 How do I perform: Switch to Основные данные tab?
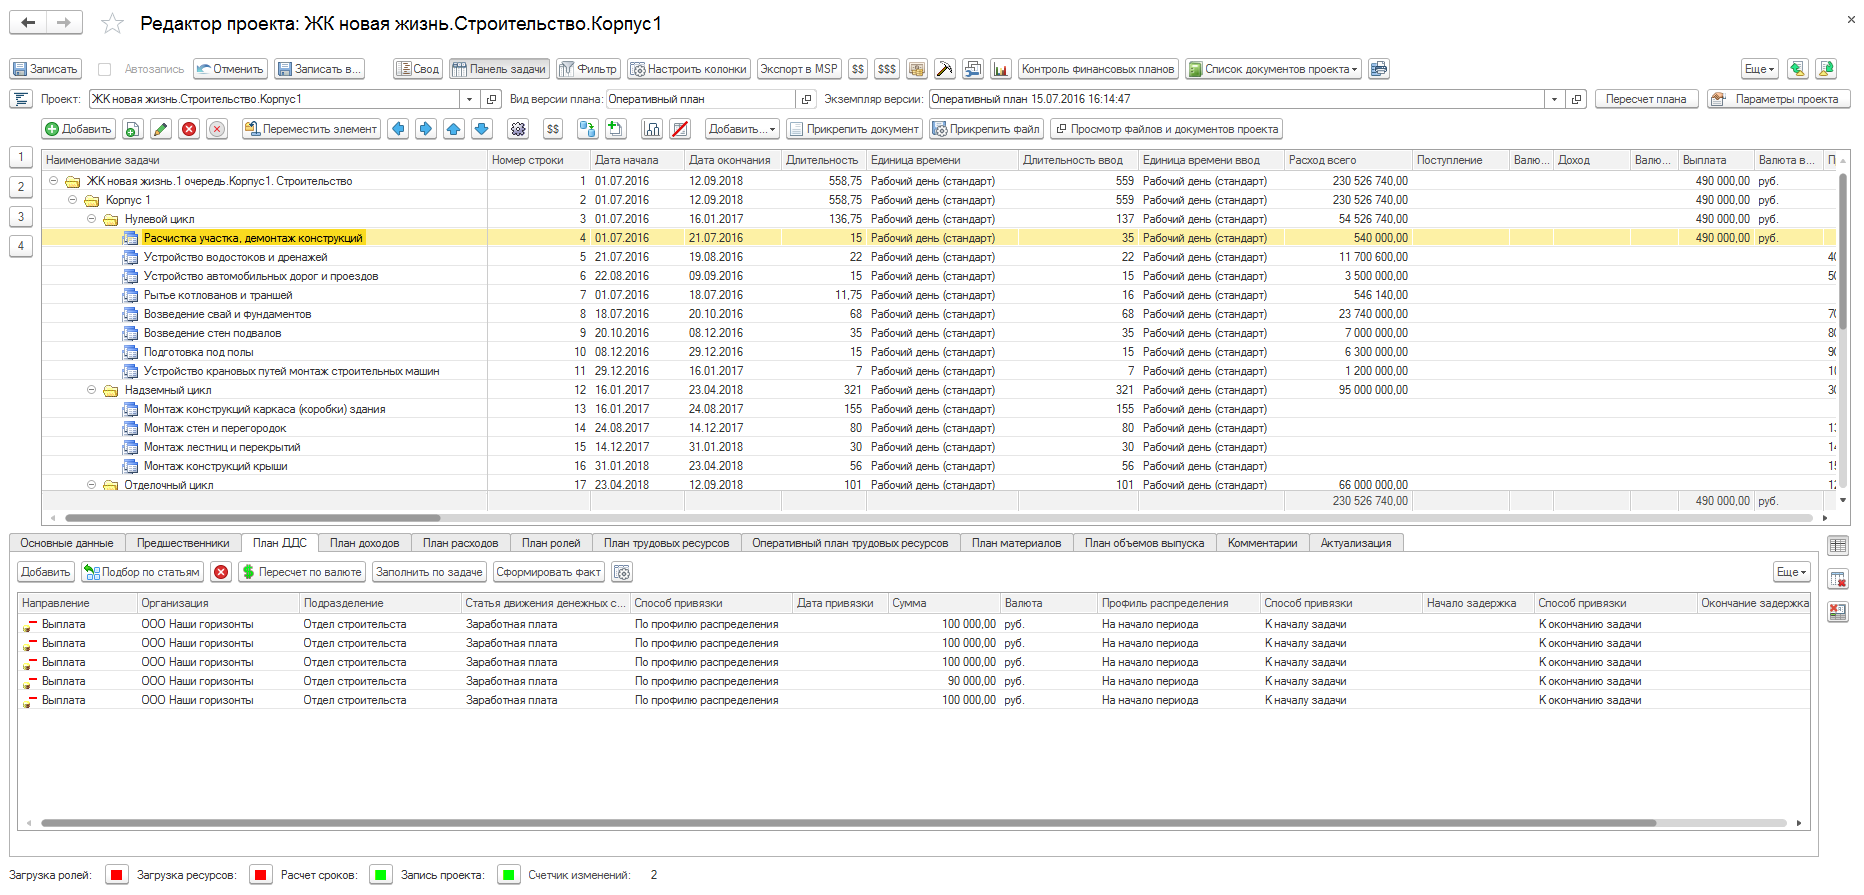point(67,543)
